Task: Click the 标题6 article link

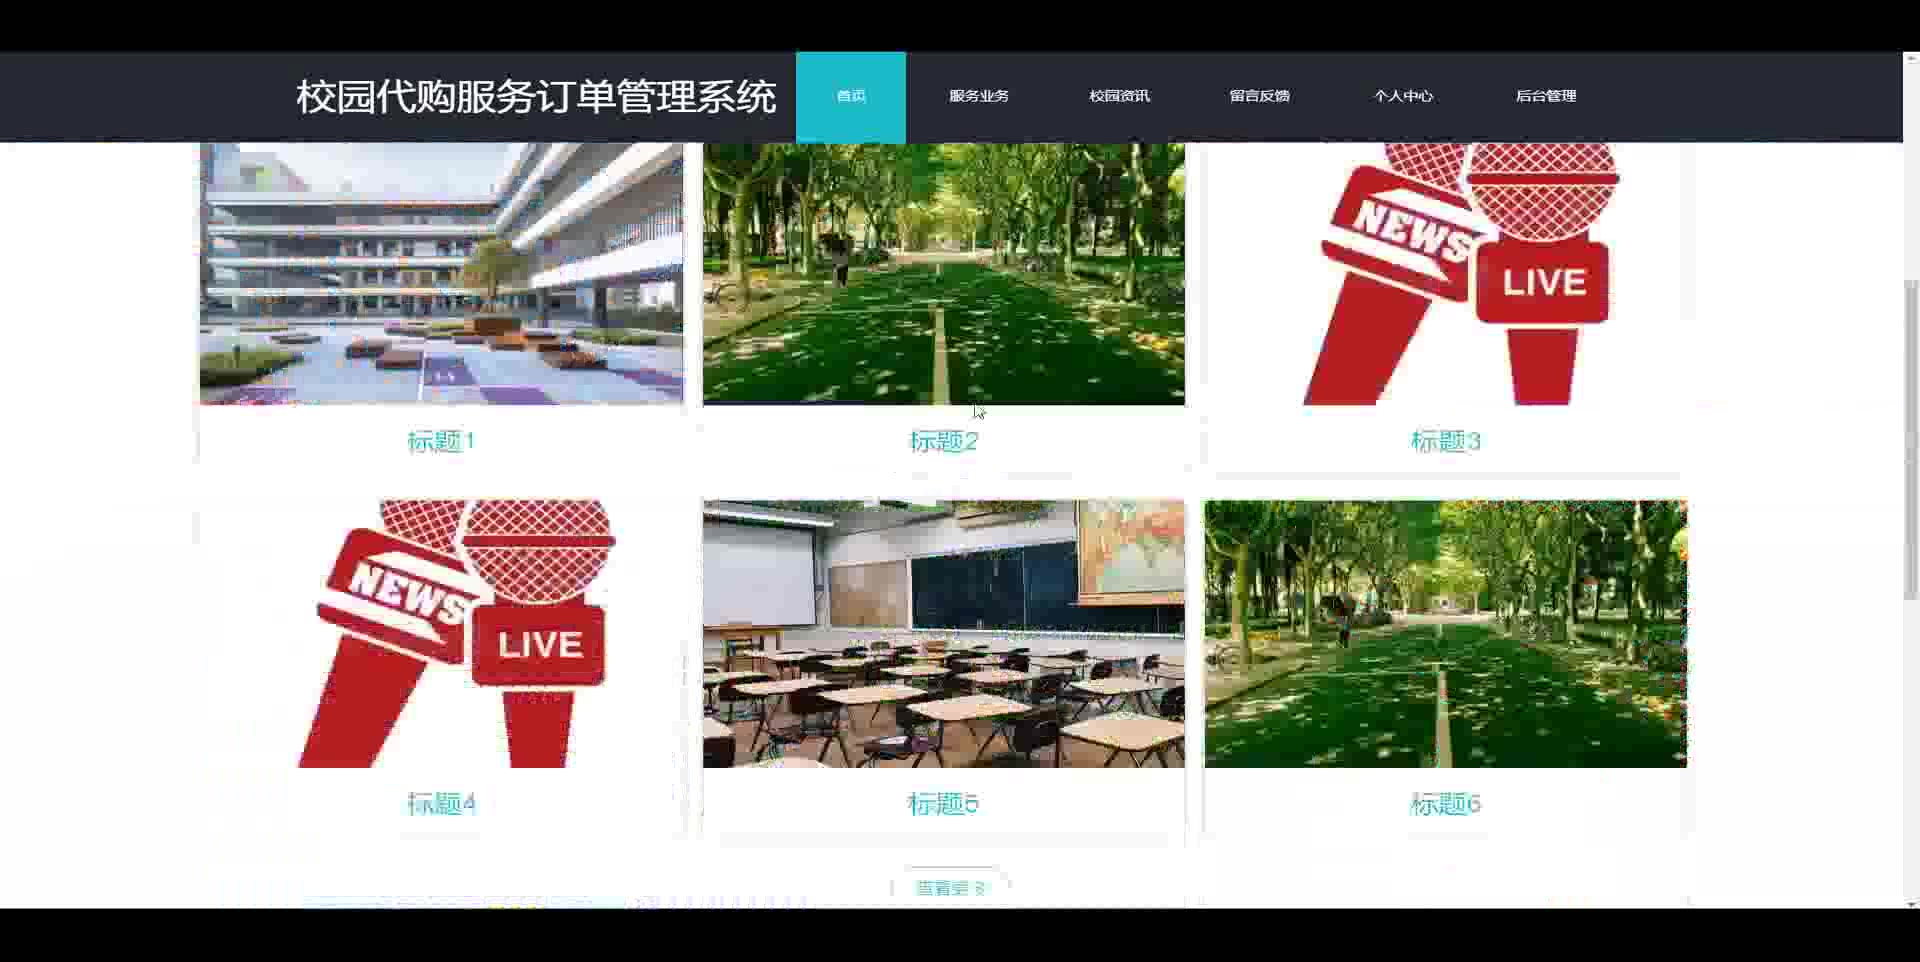Action: (1445, 803)
